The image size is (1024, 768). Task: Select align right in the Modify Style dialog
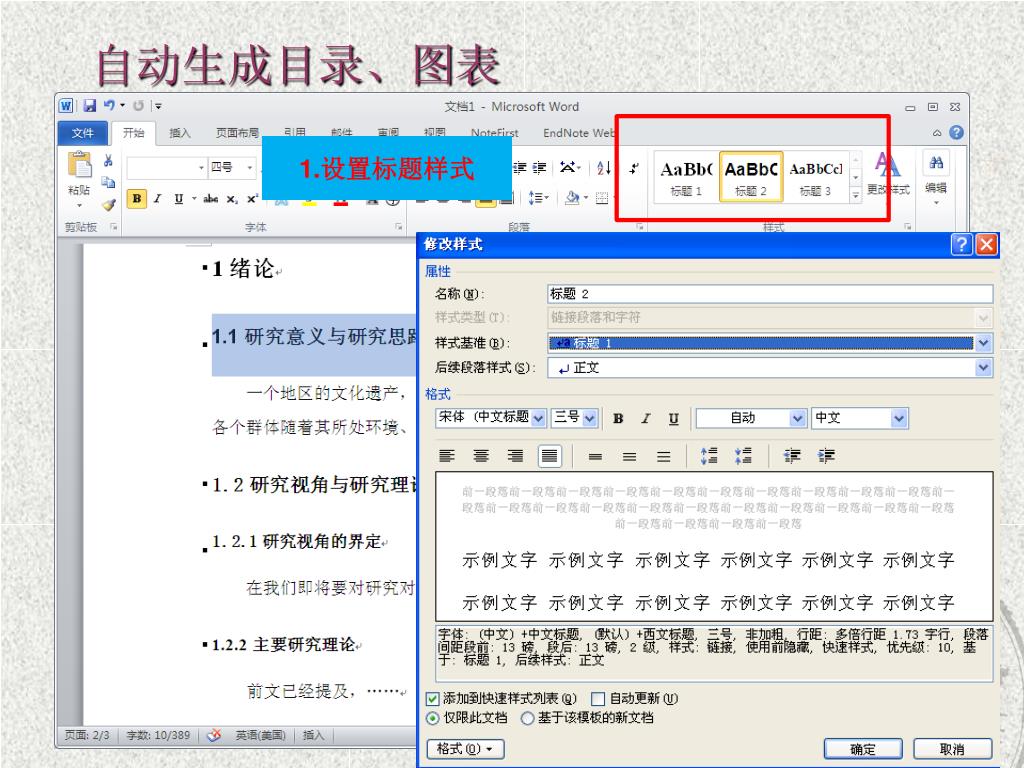(x=515, y=456)
